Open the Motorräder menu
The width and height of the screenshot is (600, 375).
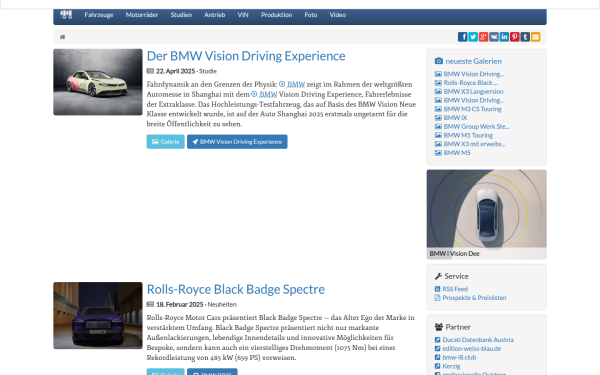[x=142, y=15]
